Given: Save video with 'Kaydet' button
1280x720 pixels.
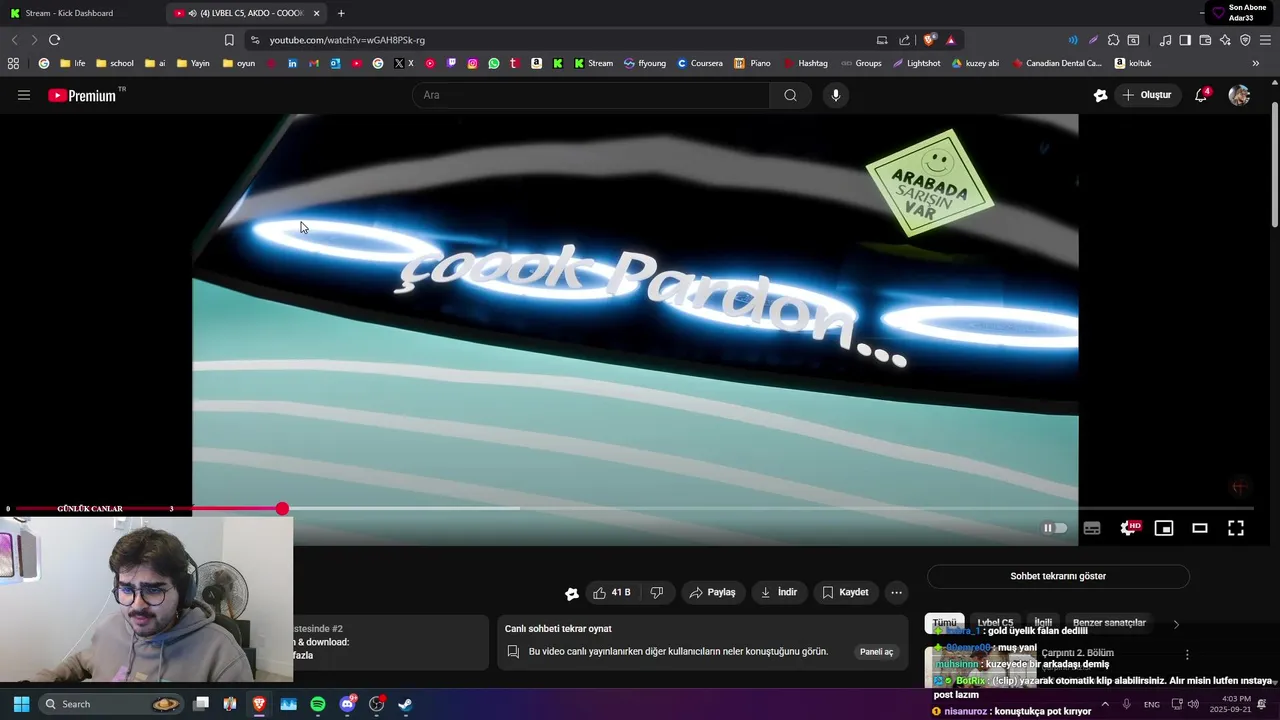Looking at the screenshot, I should click(845, 592).
